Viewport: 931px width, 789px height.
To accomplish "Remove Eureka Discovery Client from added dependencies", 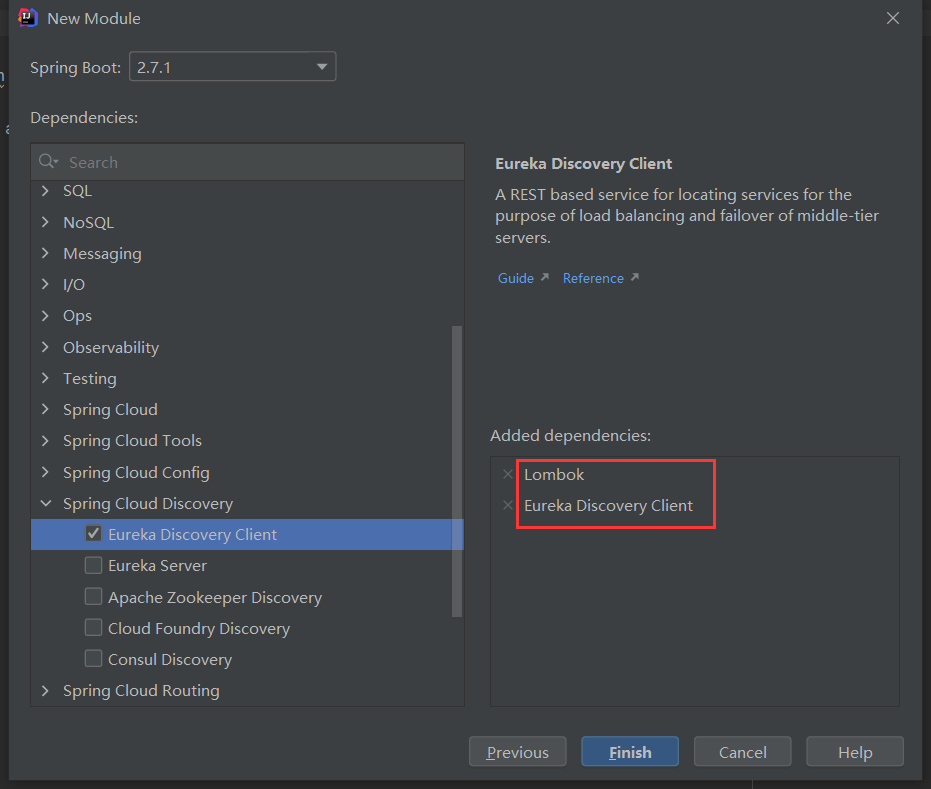I will click(x=507, y=506).
